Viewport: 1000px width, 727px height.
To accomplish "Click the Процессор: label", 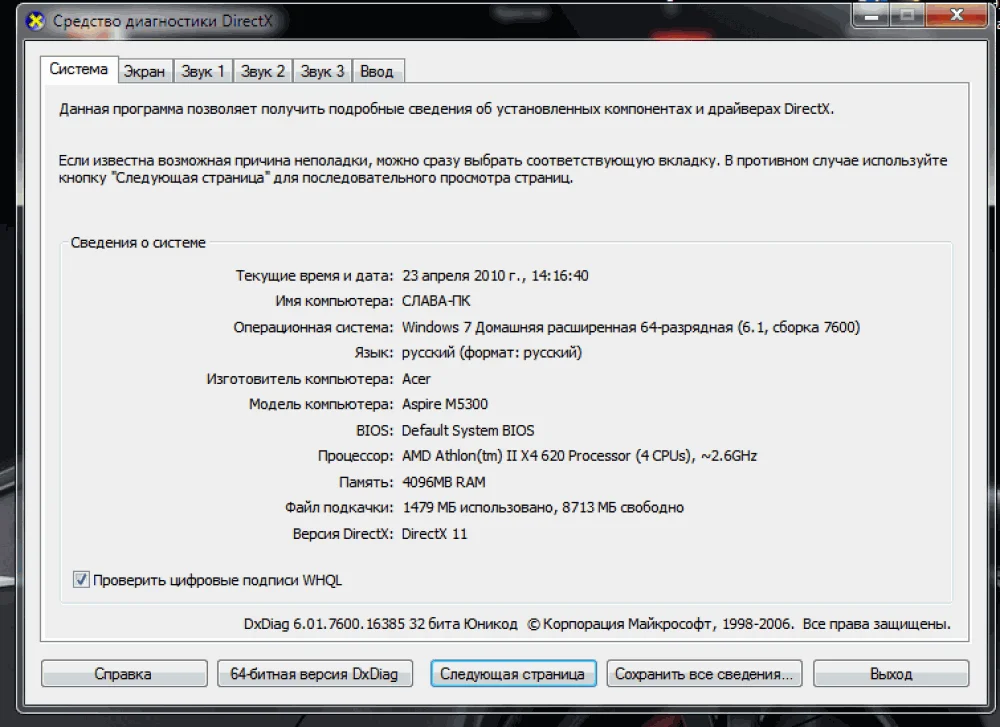I will tap(355, 456).
